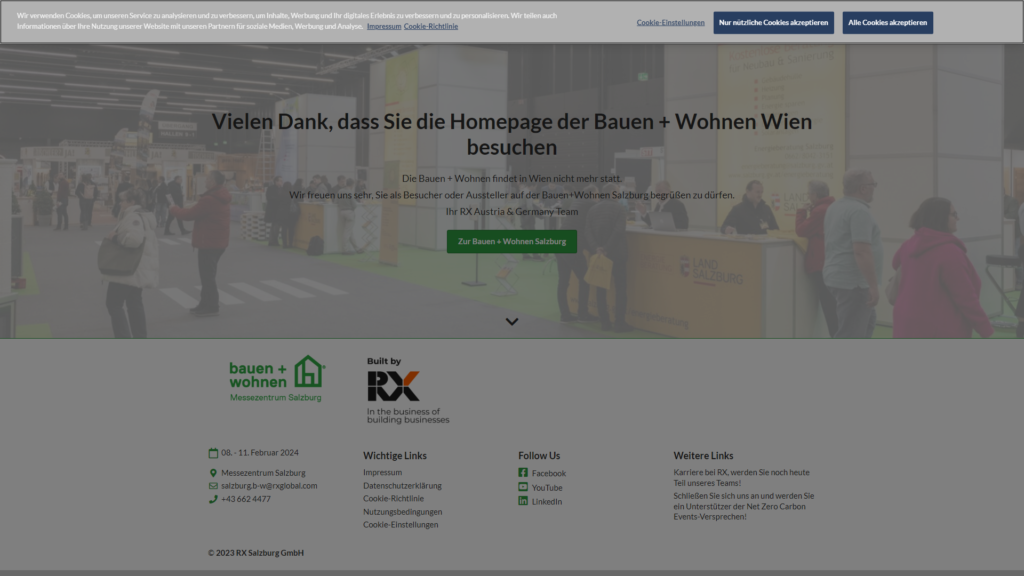Click the Follow Us heading
1024x576 pixels.
tap(539, 456)
